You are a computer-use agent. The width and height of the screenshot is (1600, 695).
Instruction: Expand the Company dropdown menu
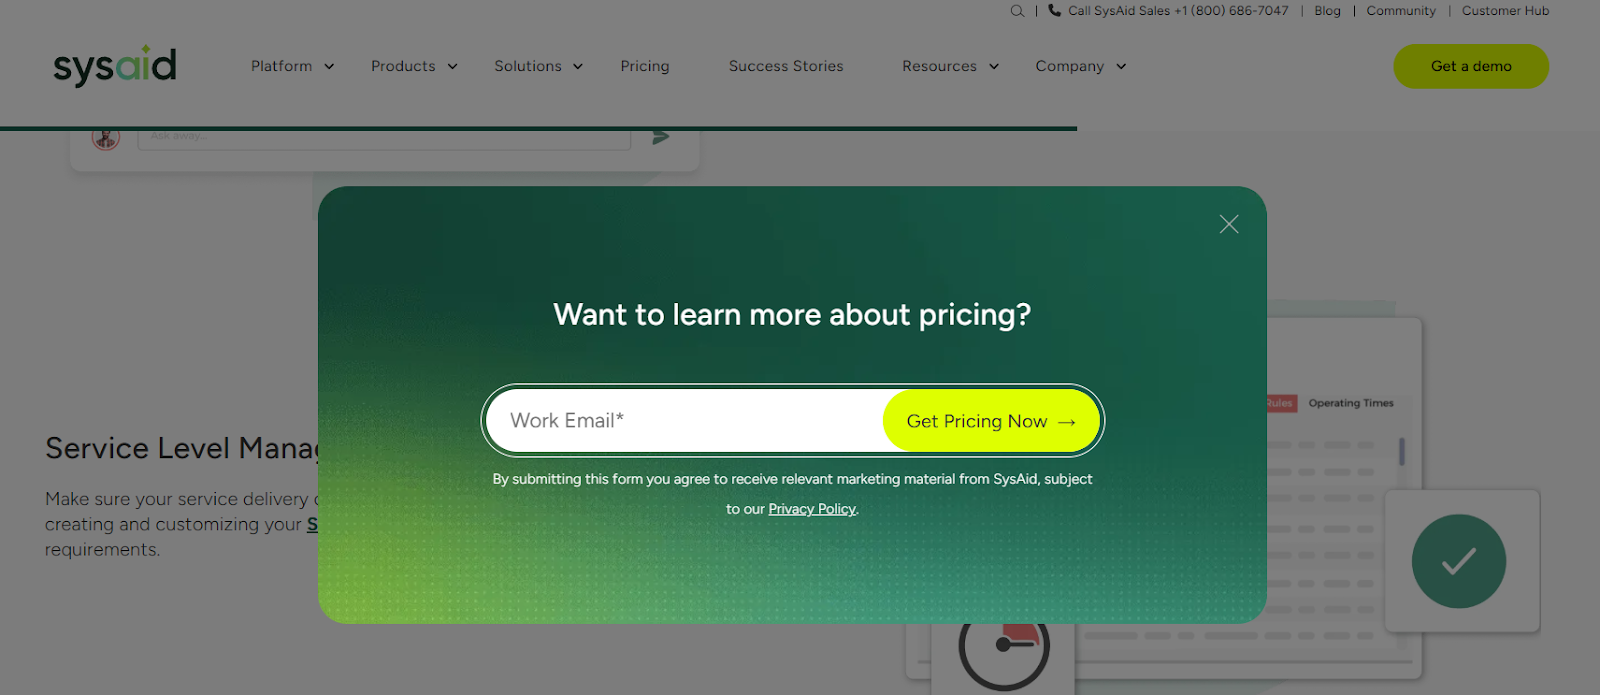point(1080,66)
